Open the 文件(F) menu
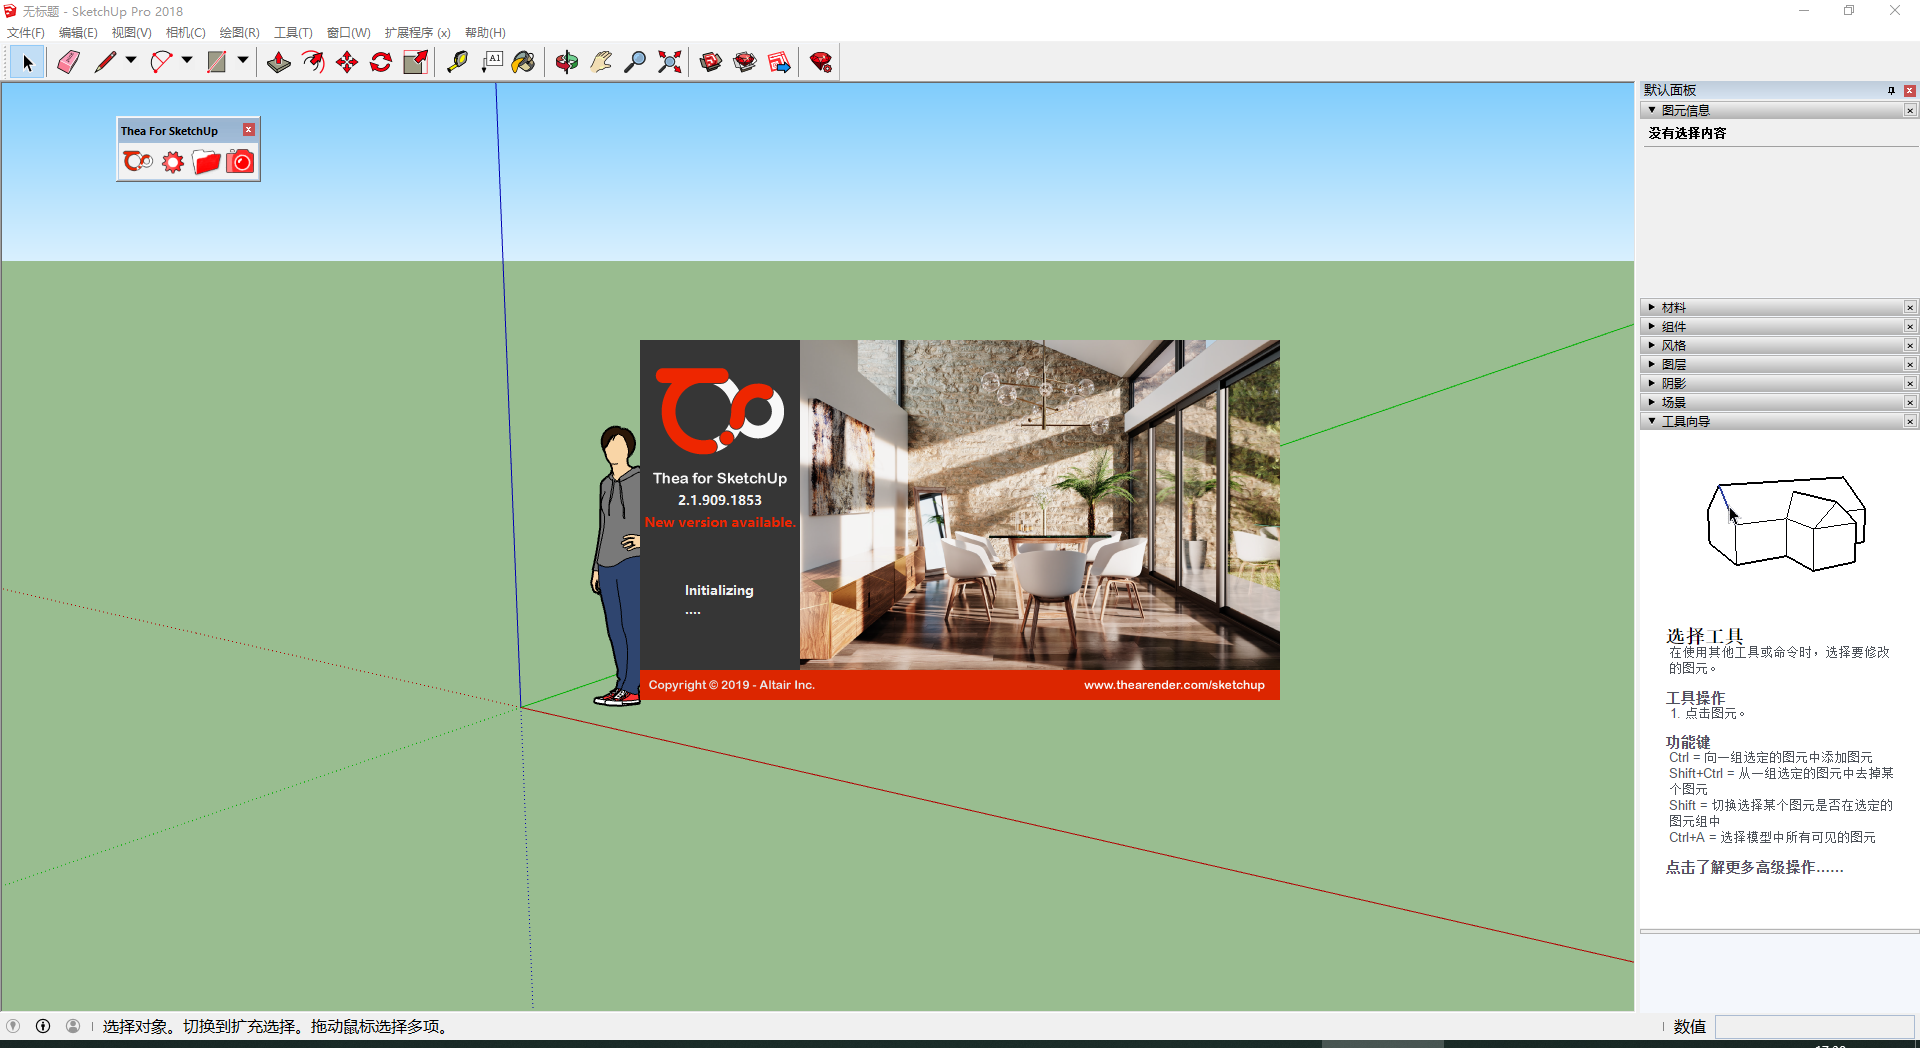The height and width of the screenshot is (1048, 1920). (26, 33)
